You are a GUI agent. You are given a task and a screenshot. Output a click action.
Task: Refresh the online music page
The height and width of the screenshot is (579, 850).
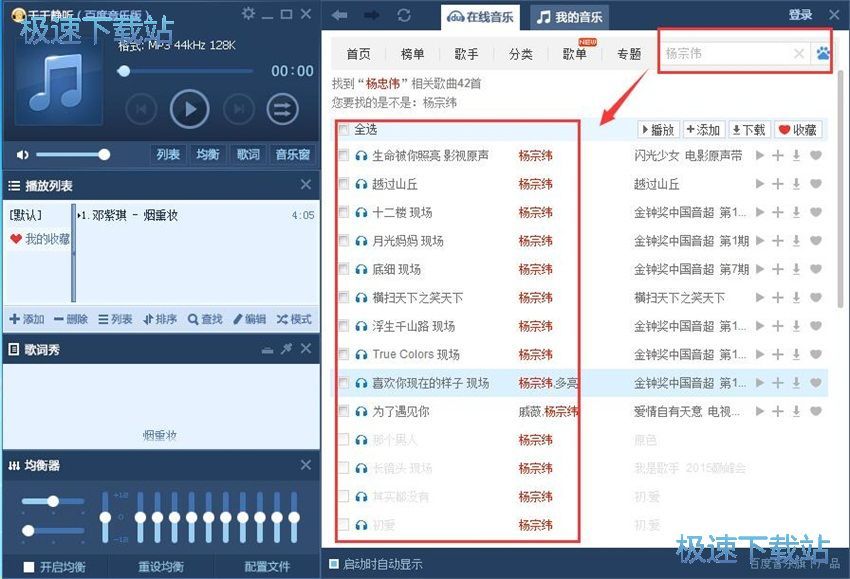(404, 15)
